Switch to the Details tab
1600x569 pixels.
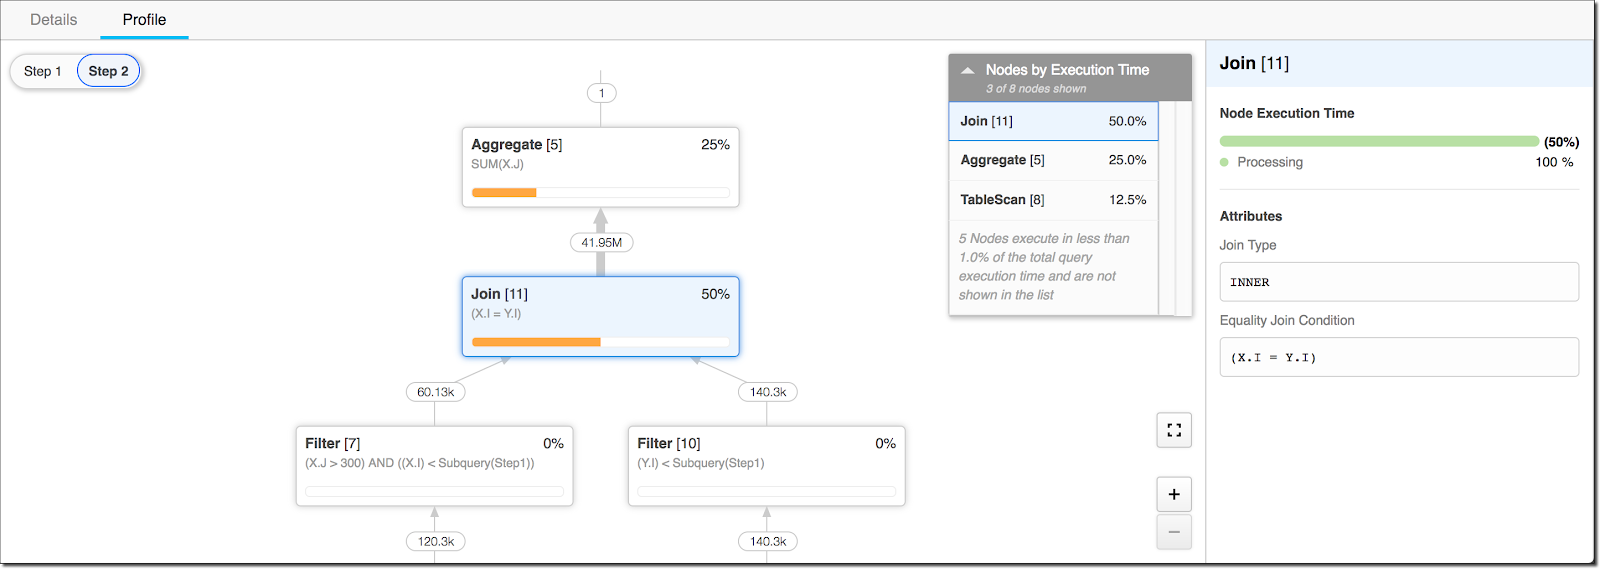(53, 20)
